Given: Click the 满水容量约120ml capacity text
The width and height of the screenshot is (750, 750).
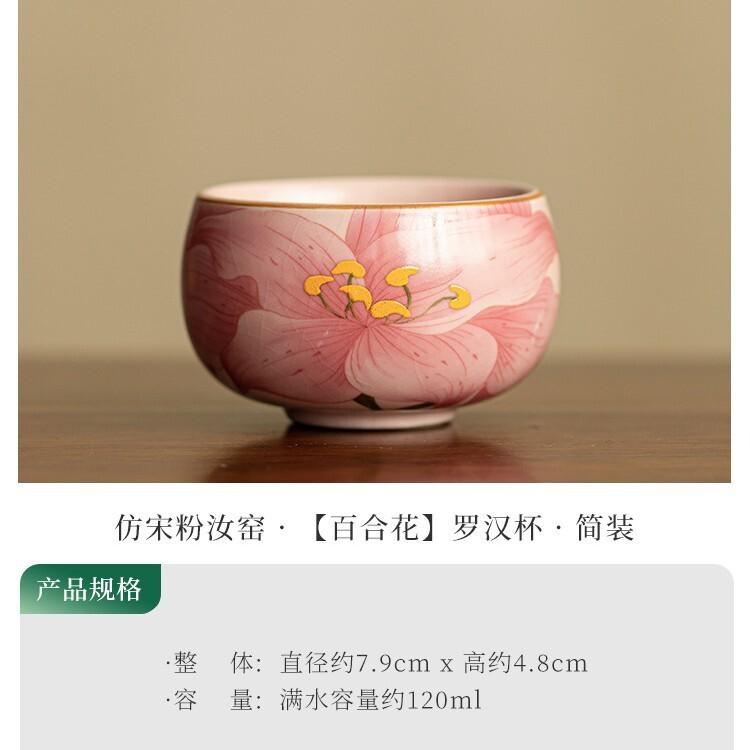Looking at the screenshot, I should 381,700.
